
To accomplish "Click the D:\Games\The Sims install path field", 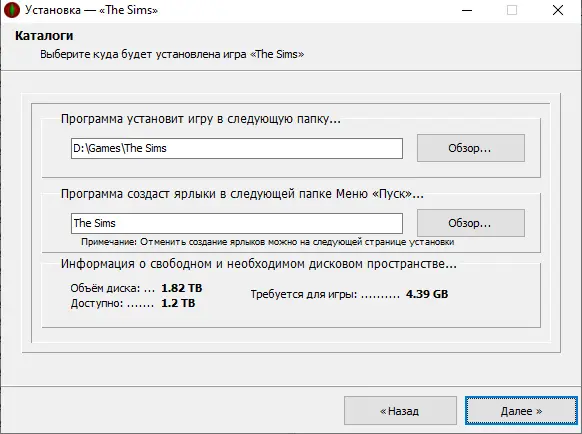I will (237, 149).
